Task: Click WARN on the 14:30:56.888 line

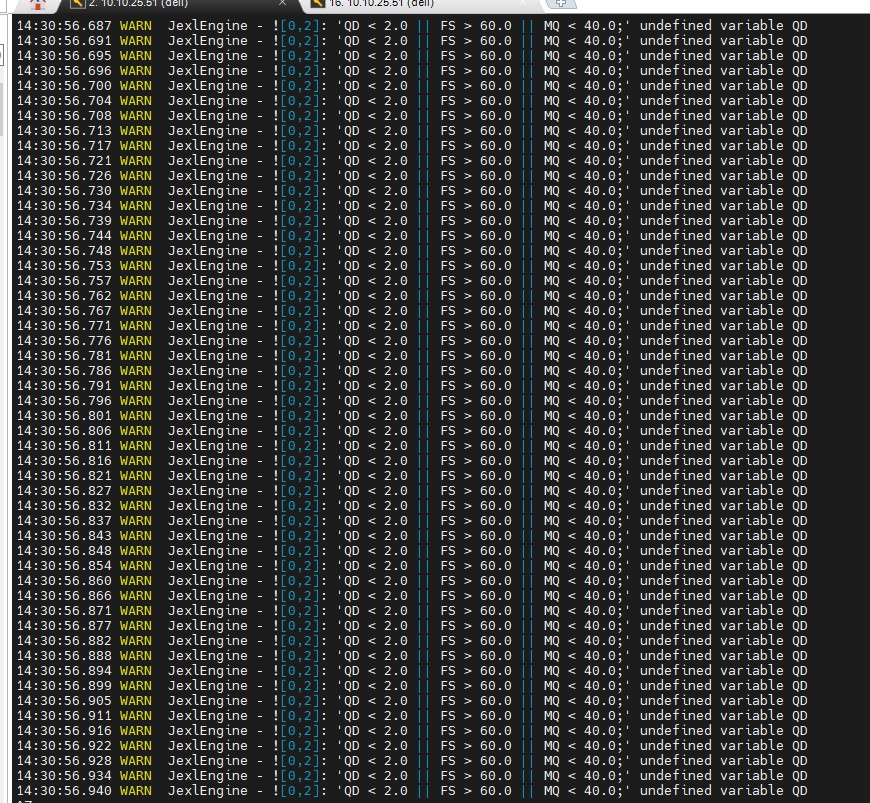Action: tap(135, 655)
